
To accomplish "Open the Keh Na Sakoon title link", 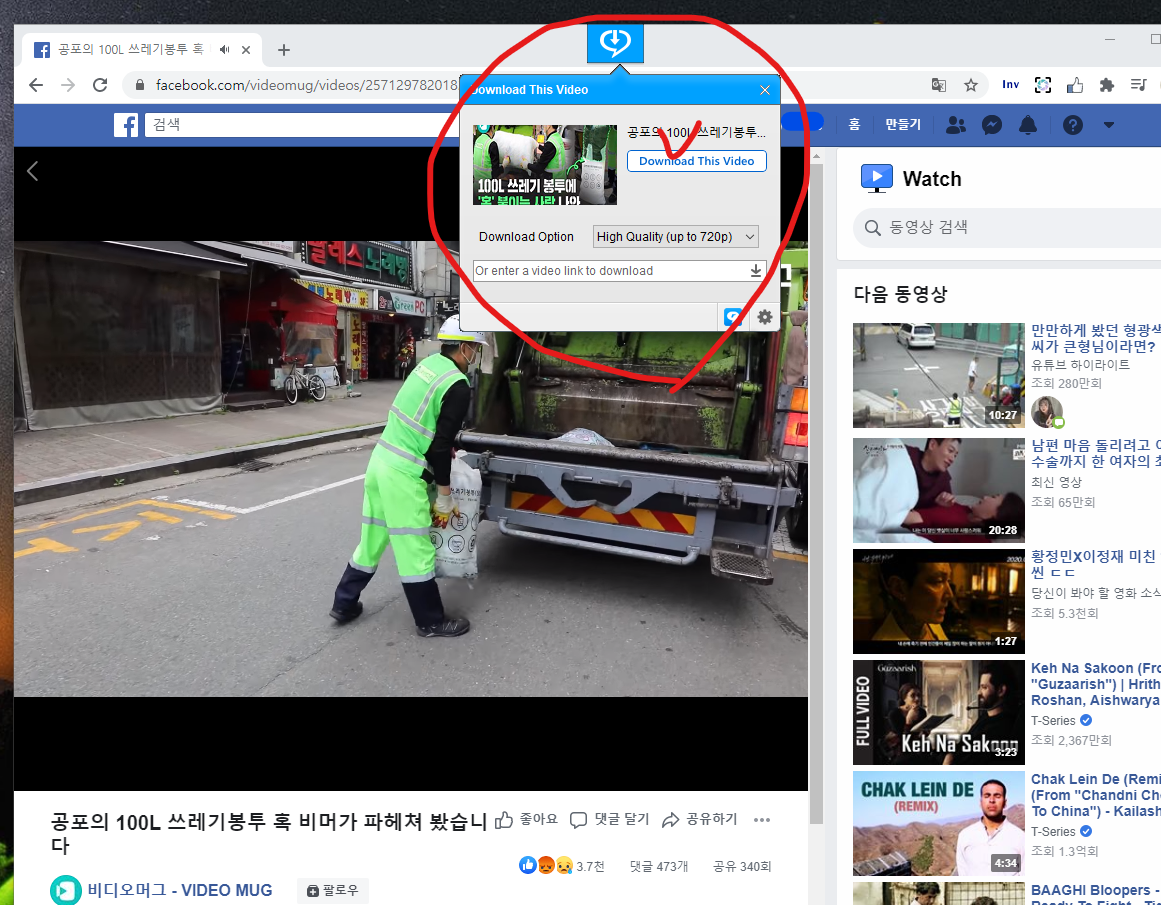I will pos(1095,684).
